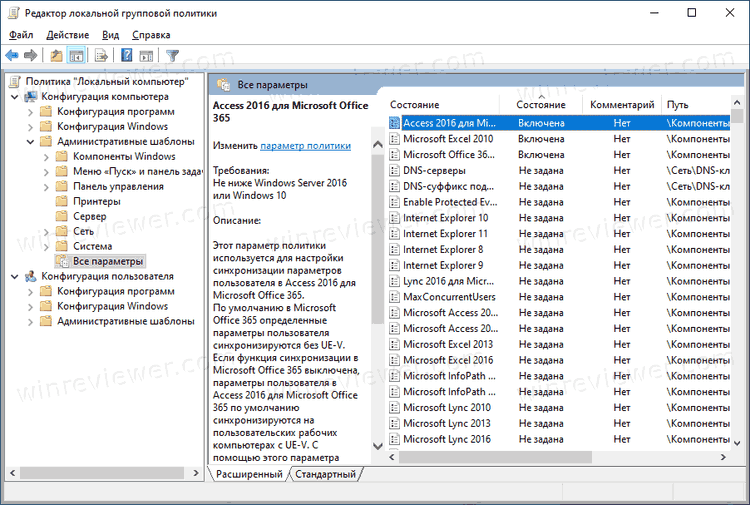Toggle the Show/Hide action pane icon
750x505 pixels.
(146, 55)
